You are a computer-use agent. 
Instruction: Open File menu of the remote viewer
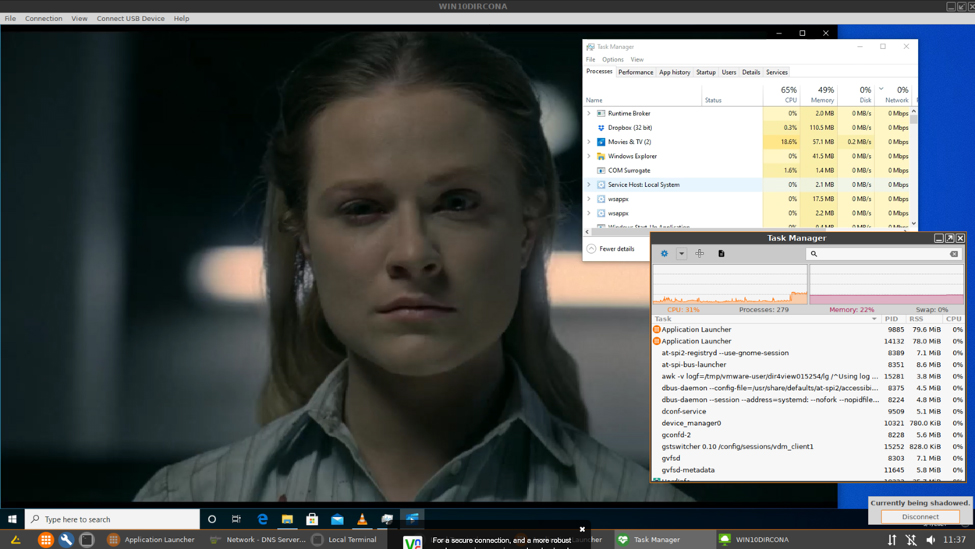(x=10, y=18)
